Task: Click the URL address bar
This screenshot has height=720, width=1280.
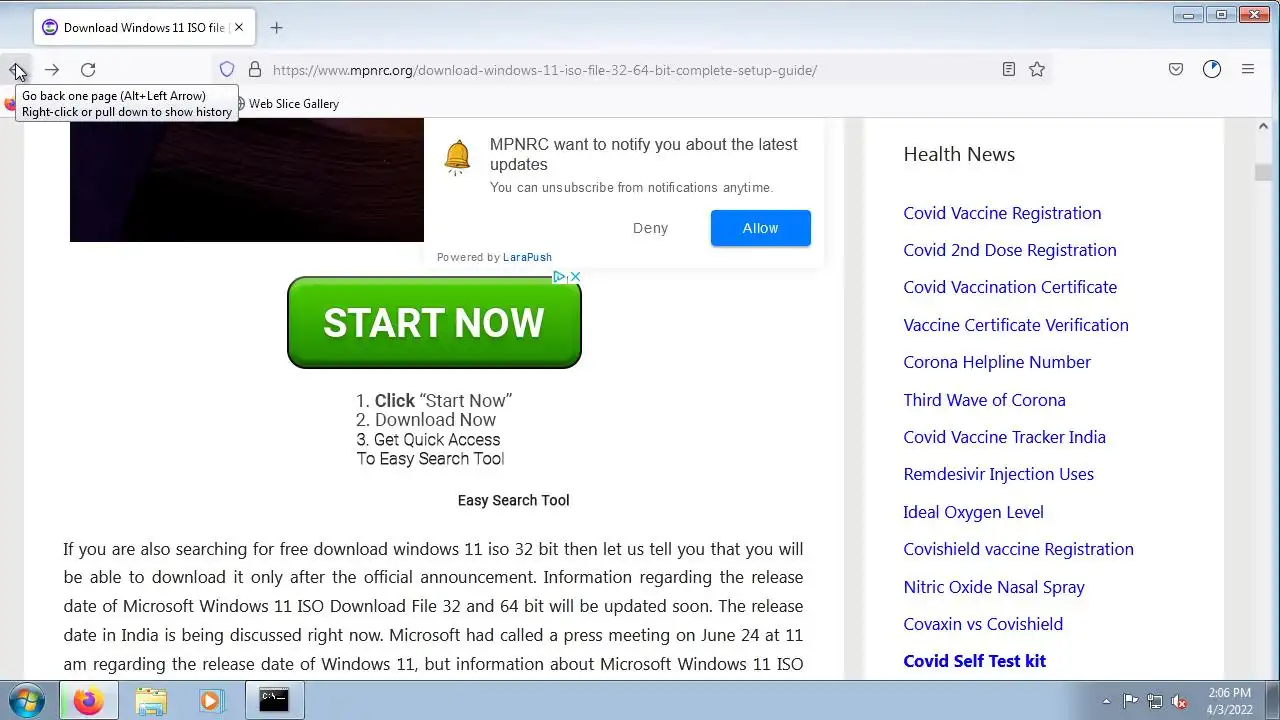Action: pos(630,70)
